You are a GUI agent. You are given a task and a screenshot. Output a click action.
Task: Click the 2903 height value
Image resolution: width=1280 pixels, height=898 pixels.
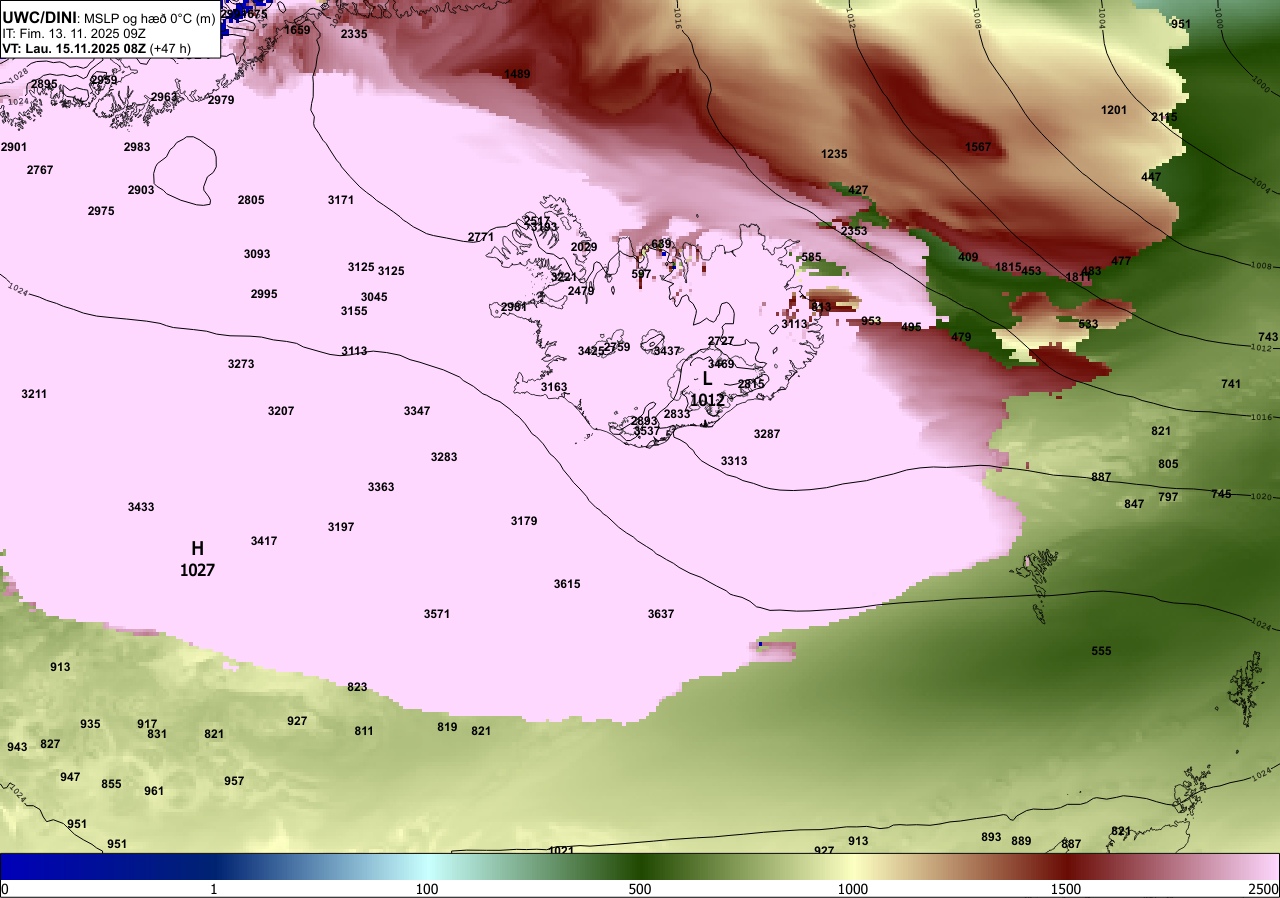pyautogui.click(x=141, y=190)
